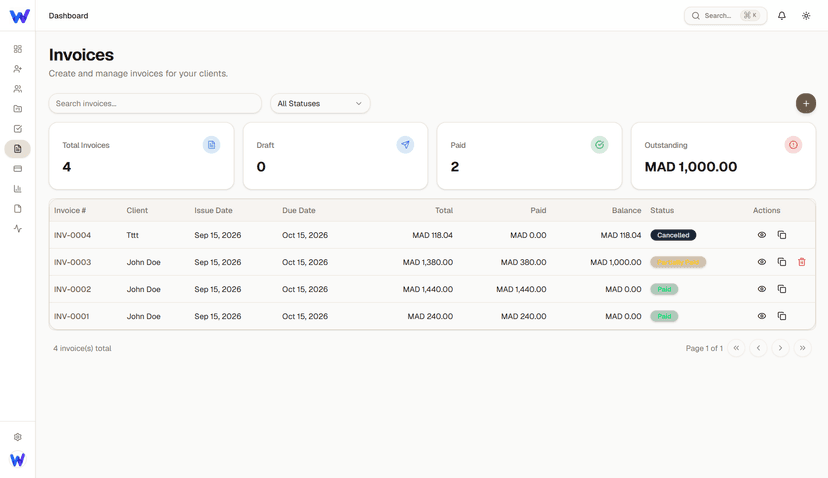Click the Outstanding MAD 1,000.00 card value
The width and height of the screenshot is (828, 478).
tap(691, 167)
